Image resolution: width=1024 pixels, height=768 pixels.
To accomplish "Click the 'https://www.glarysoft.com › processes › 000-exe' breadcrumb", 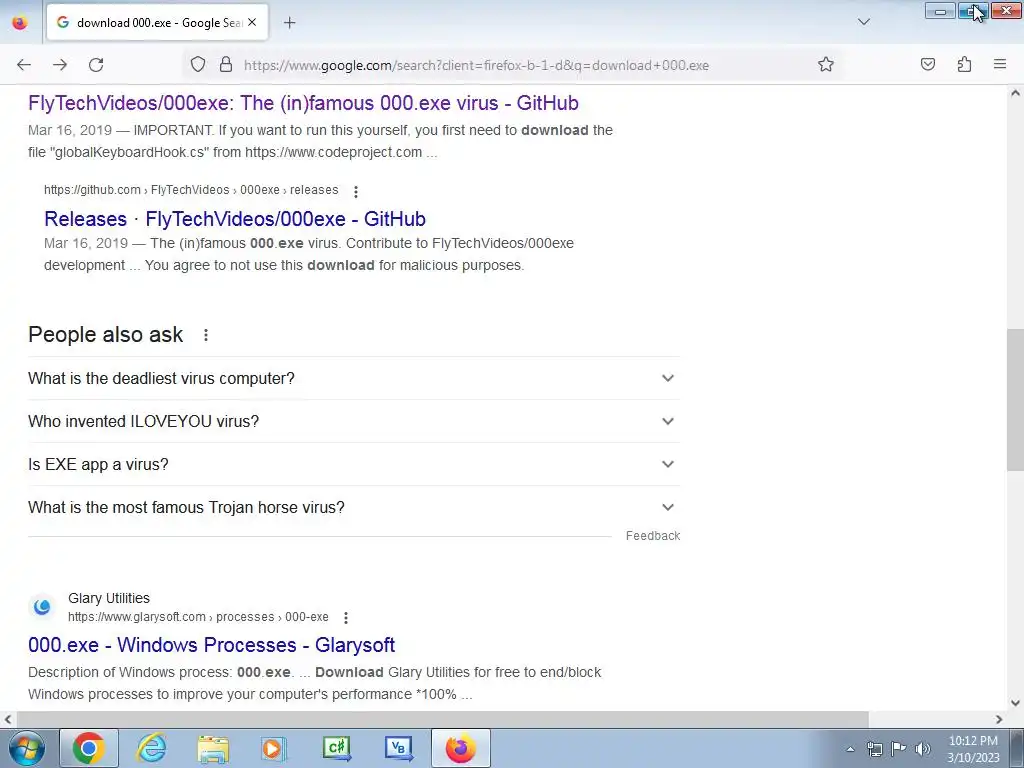I will click(x=198, y=617).
